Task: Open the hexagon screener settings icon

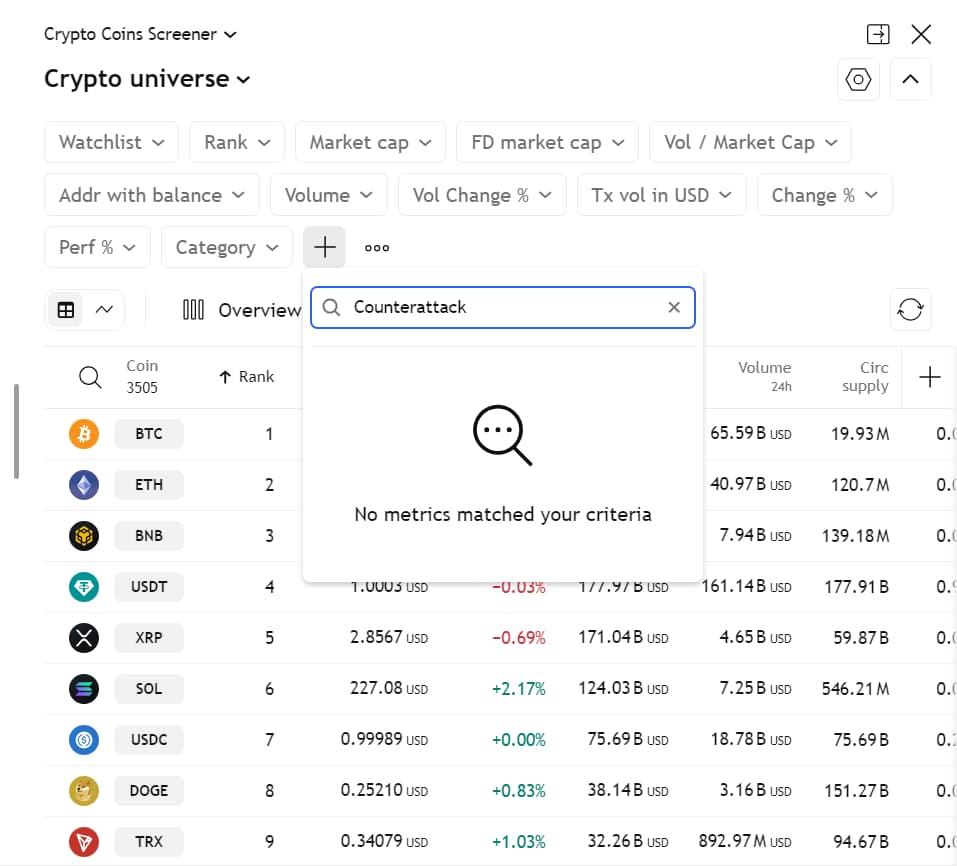Action: click(x=858, y=80)
